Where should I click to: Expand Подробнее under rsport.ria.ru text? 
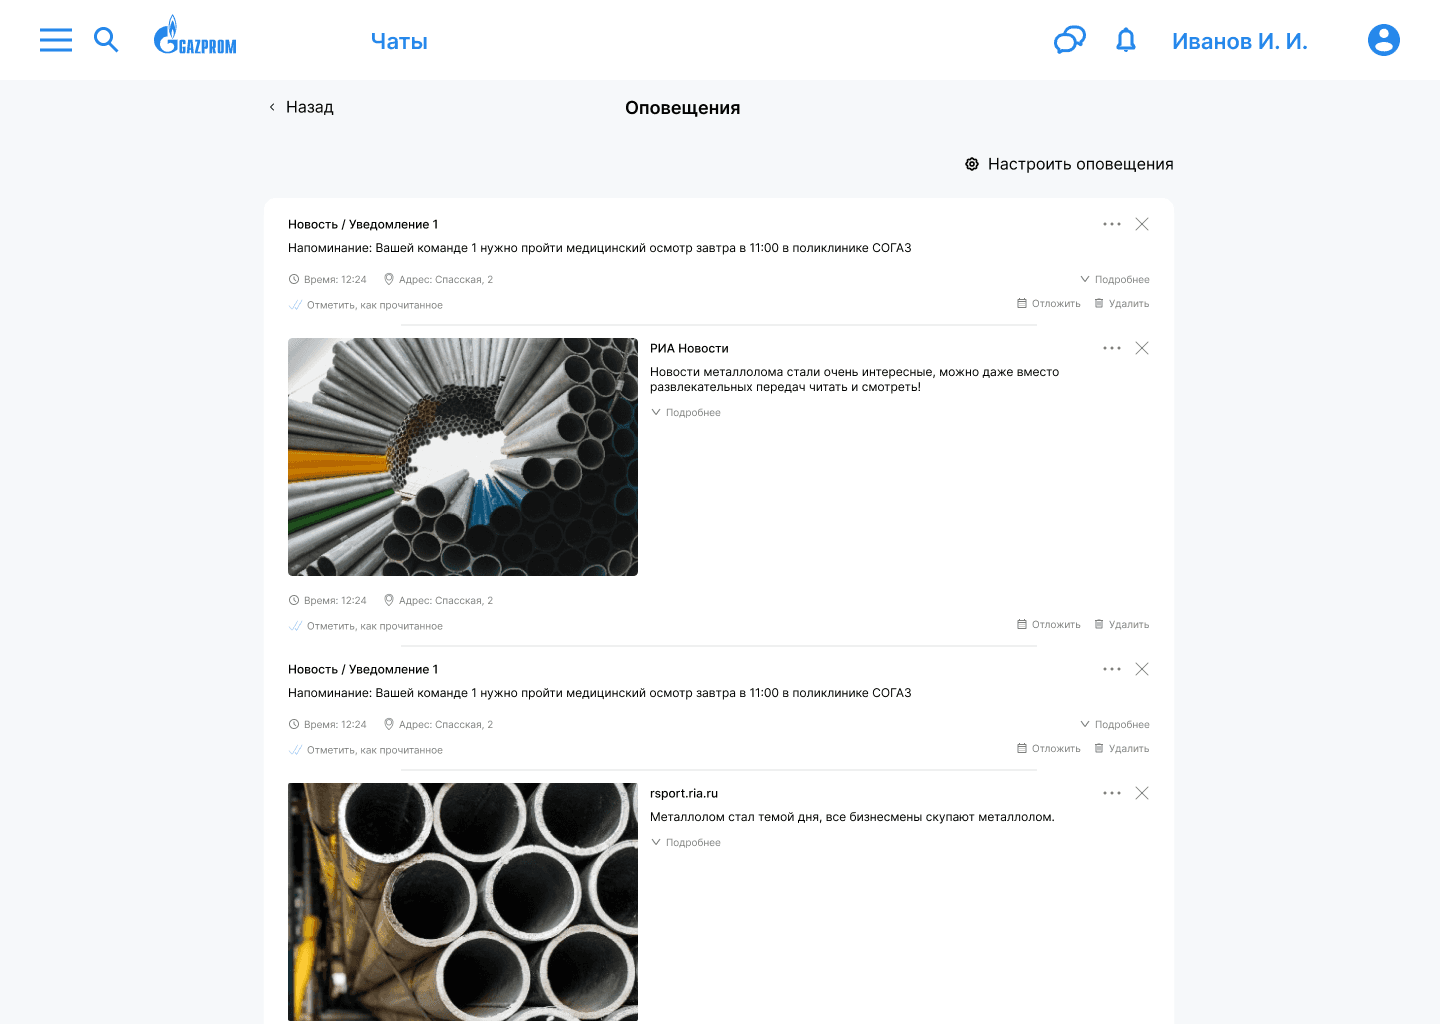[x=686, y=842]
